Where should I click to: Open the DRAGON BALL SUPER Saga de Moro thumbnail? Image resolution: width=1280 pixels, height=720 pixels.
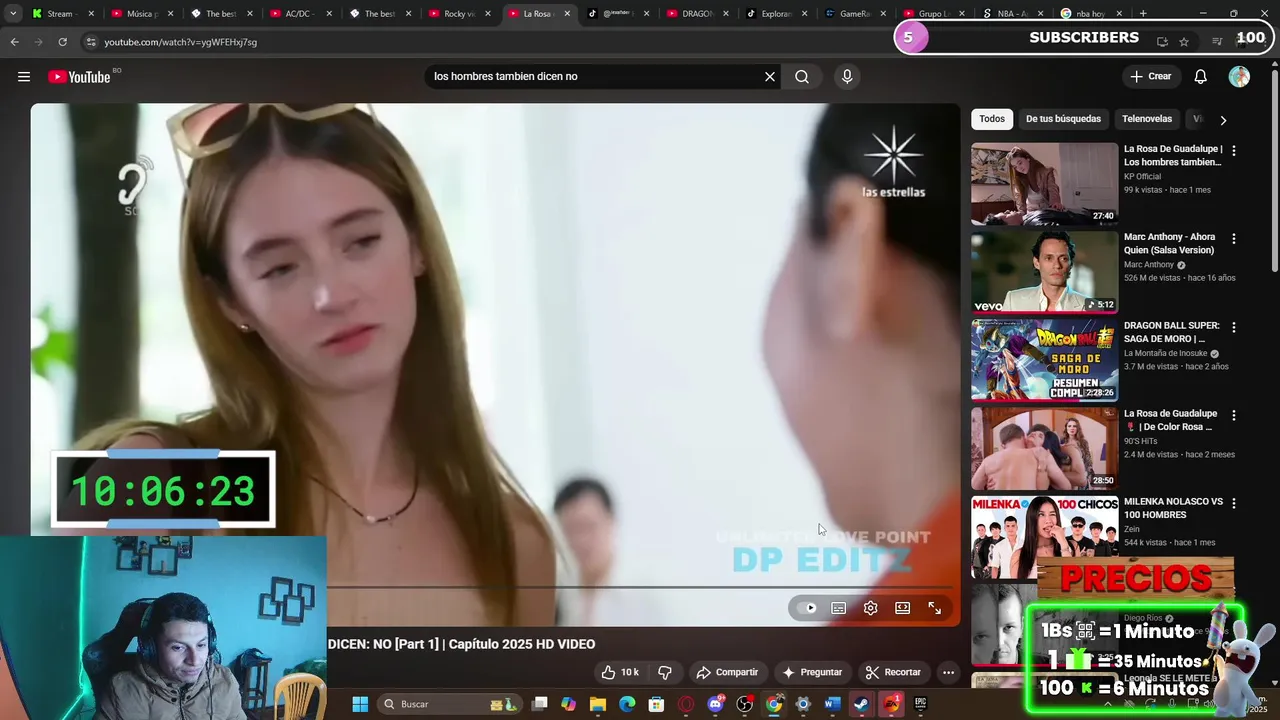[1044, 360]
